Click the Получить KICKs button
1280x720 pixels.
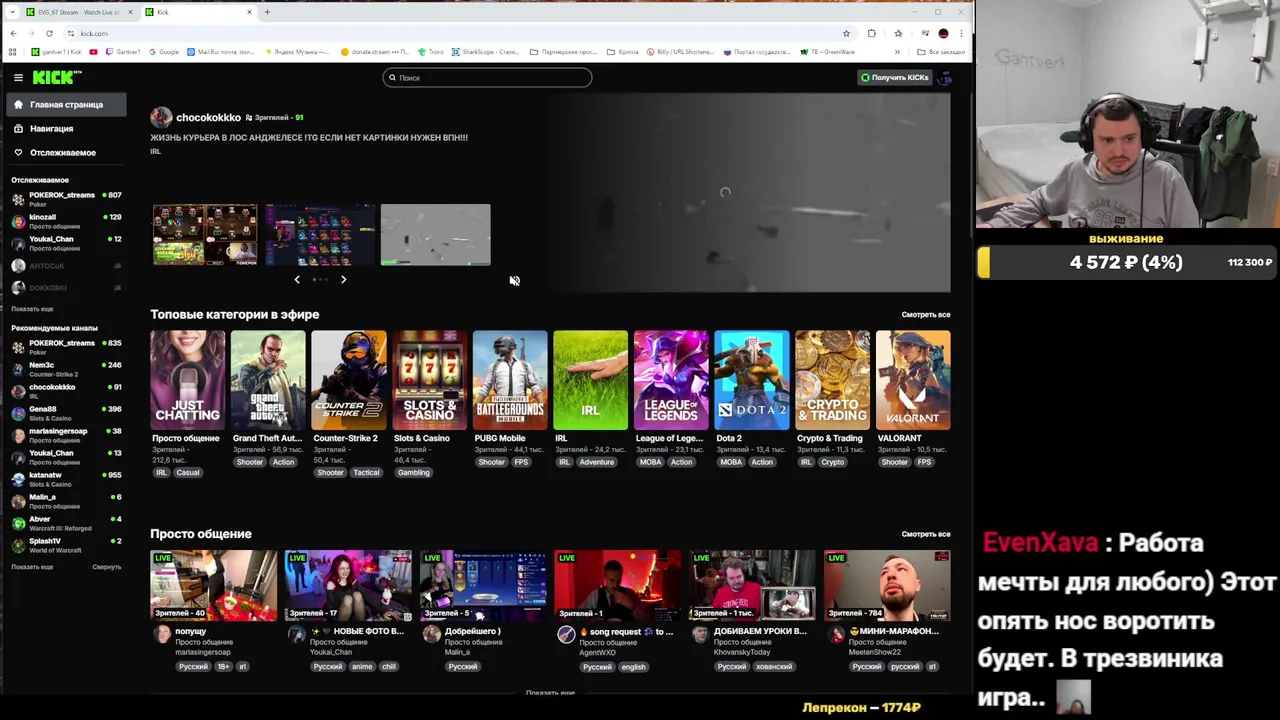(x=895, y=77)
